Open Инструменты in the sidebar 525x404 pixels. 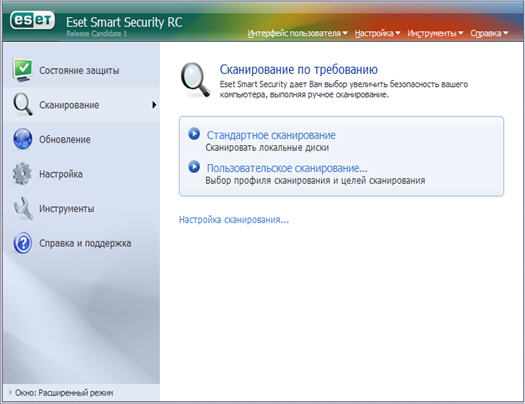tap(67, 209)
